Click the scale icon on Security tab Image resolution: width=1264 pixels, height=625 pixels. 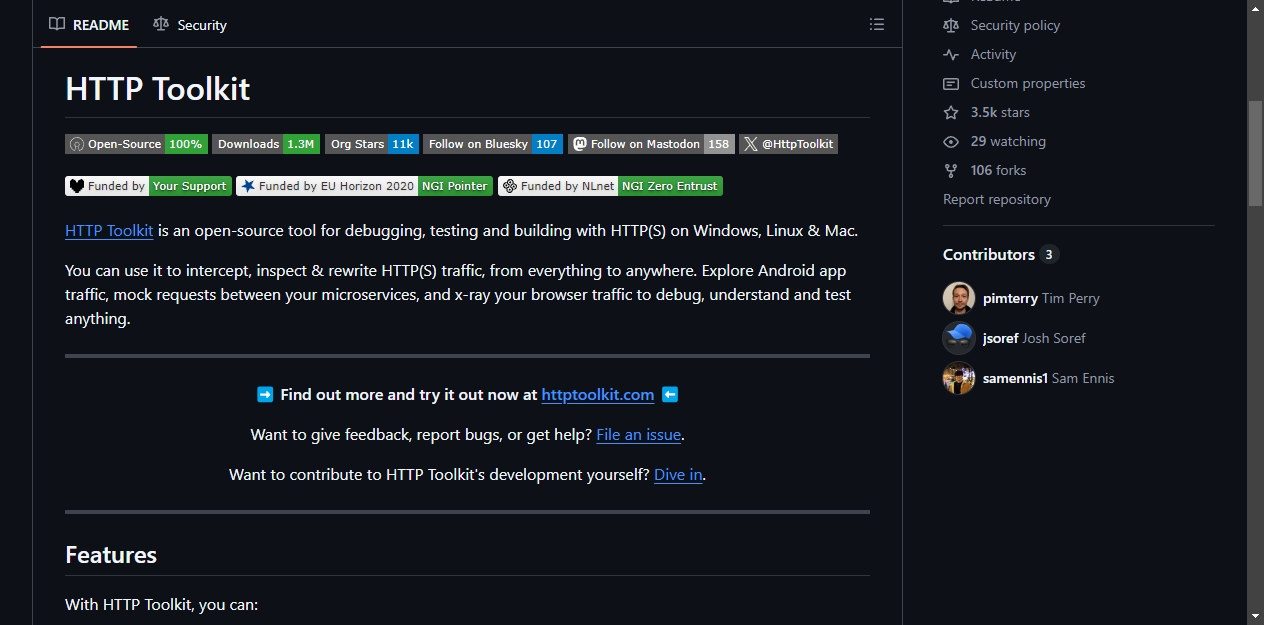click(161, 25)
